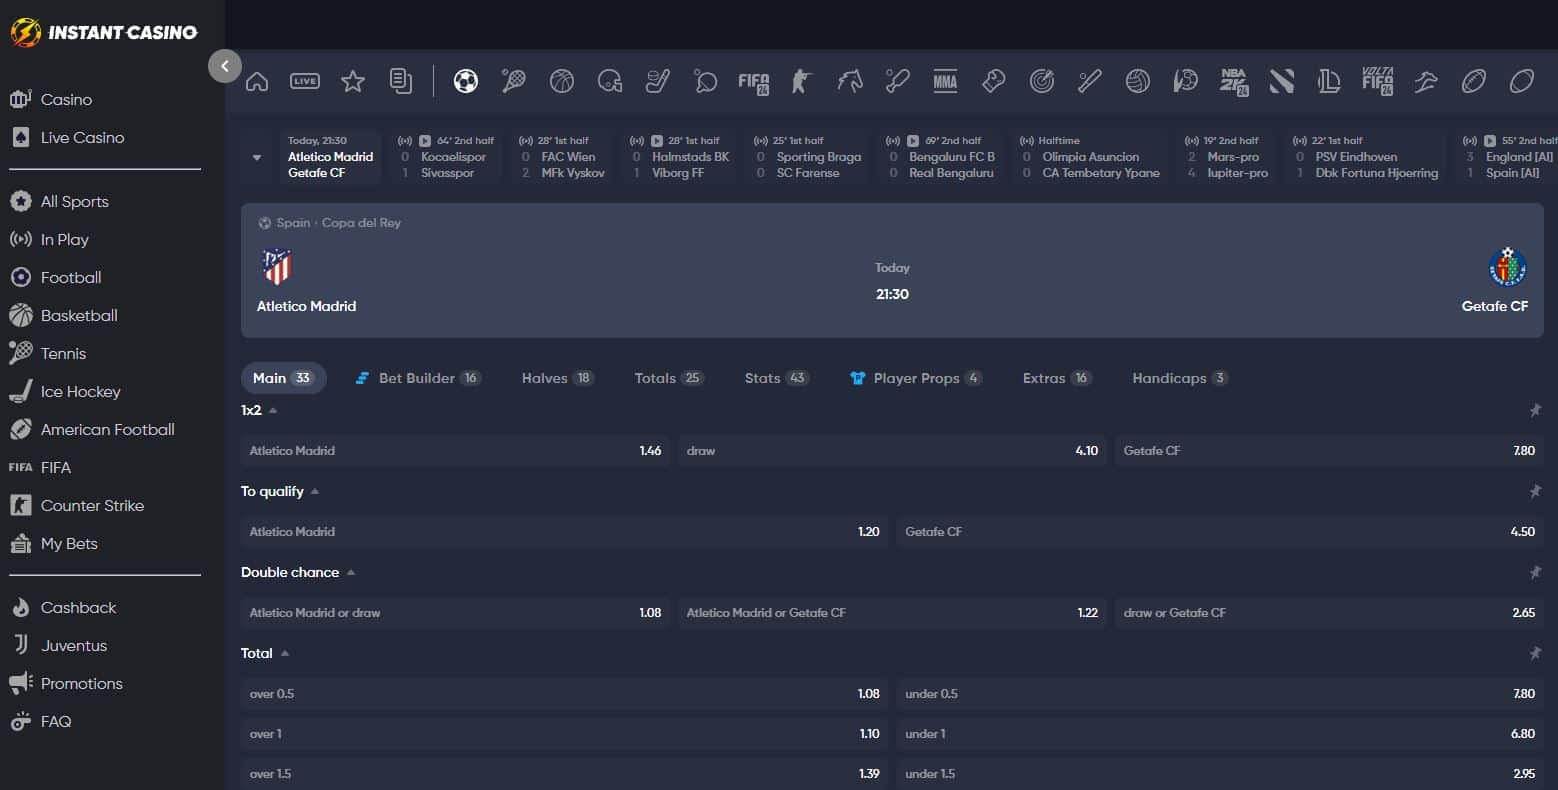Select under 0.5 total at 7.80

(1220, 694)
